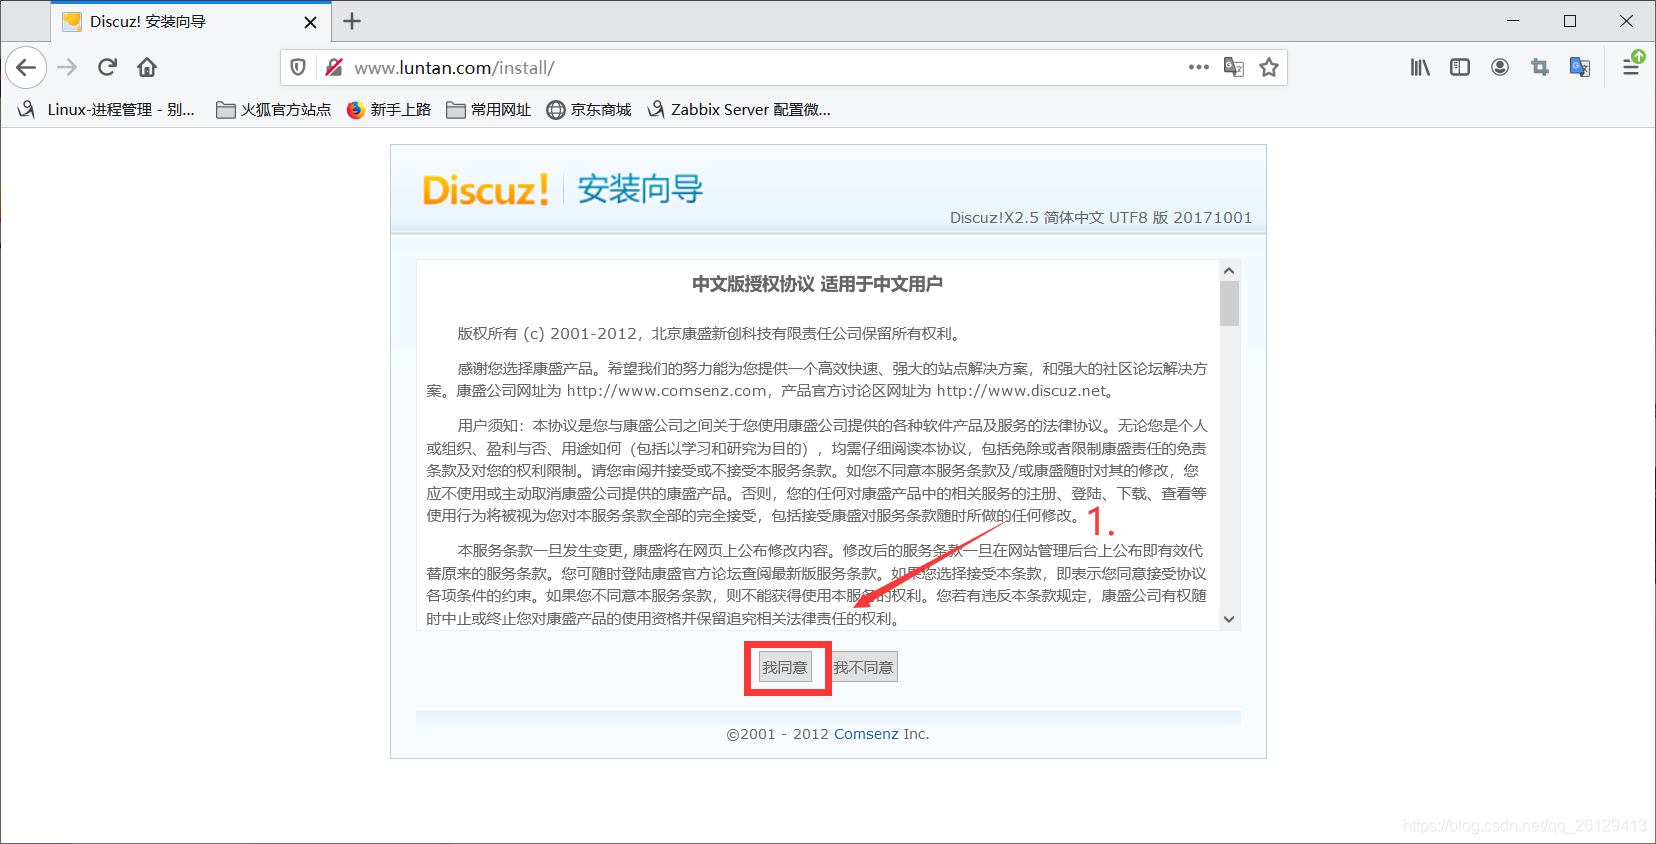Viewport: 1656px width, 844px height.
Task: Click the 安装向导 title text
Action: point(640,189)
